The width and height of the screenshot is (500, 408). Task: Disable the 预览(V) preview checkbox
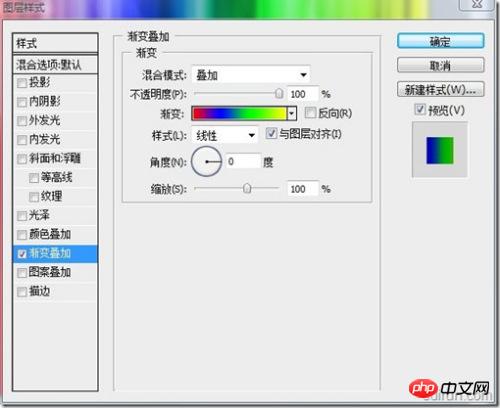pyautogui.click(x=420, y=109)
